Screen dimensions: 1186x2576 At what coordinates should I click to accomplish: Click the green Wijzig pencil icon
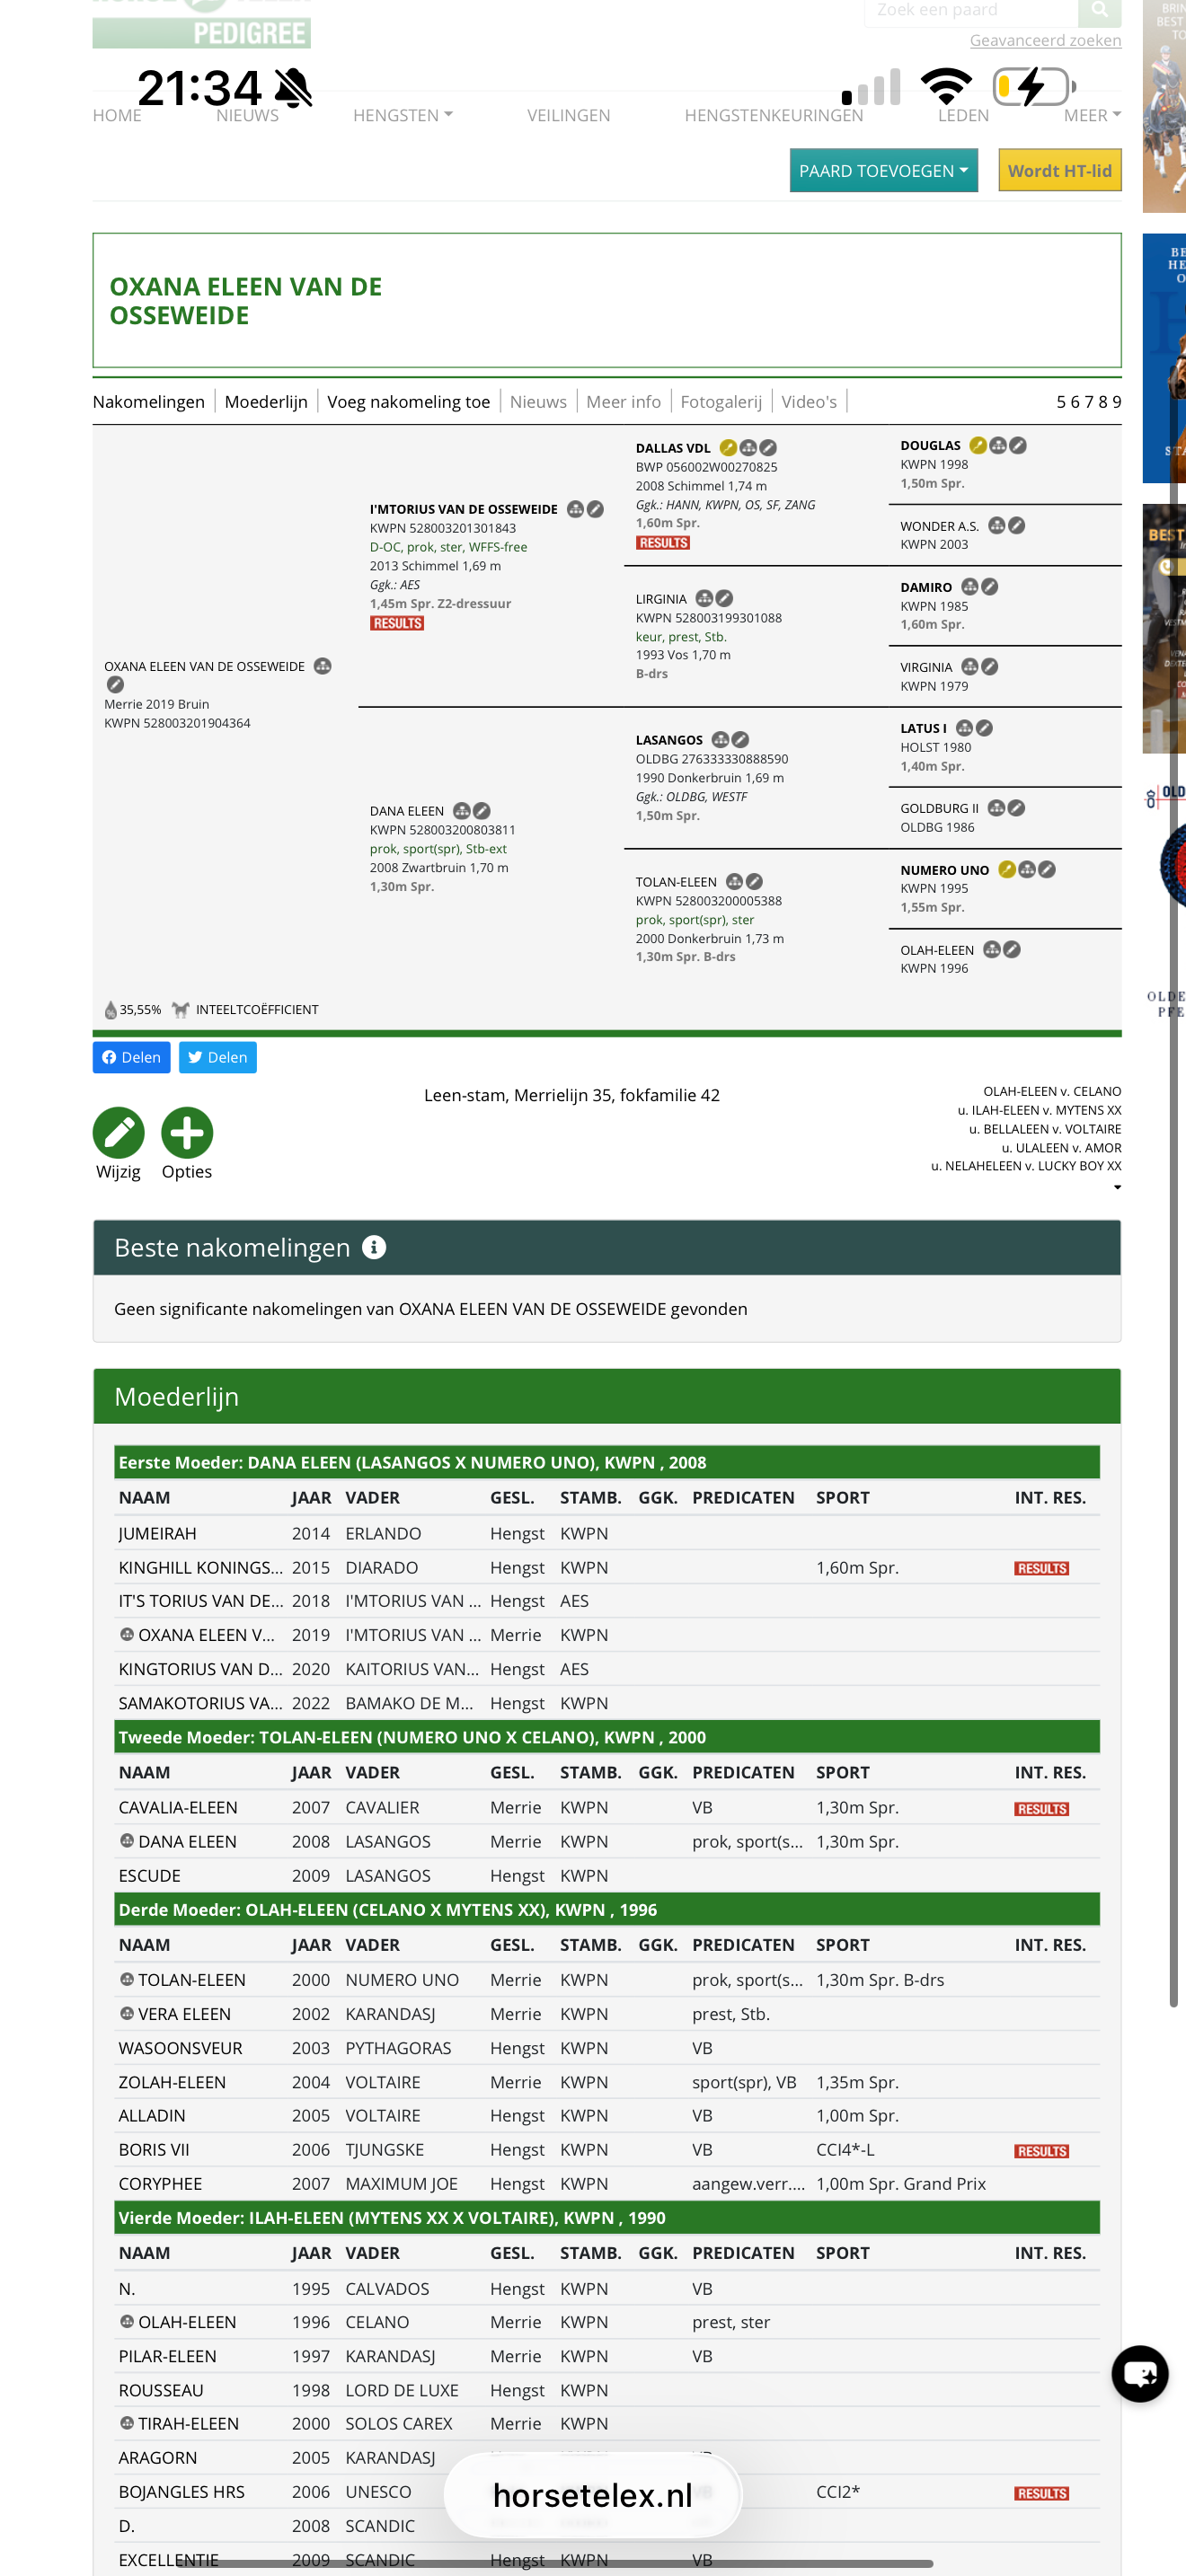coord(118,1133)
